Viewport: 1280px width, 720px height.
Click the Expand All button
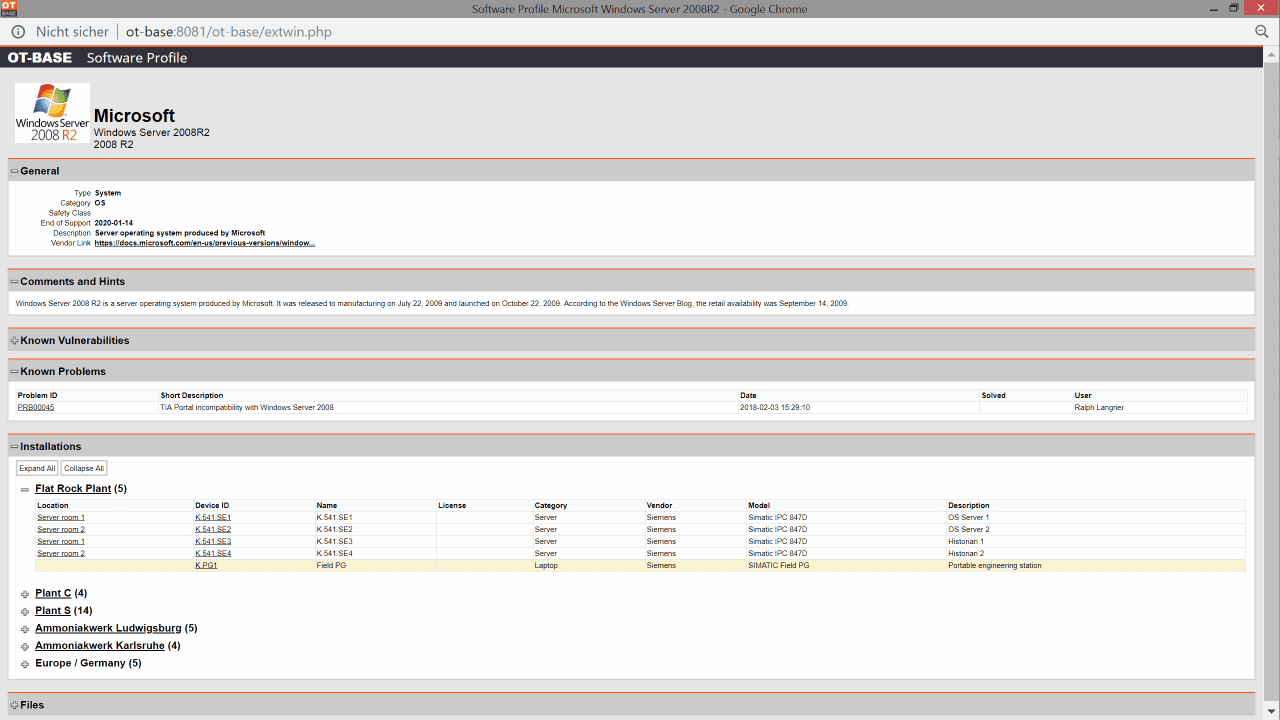click(x=37, y=468)
